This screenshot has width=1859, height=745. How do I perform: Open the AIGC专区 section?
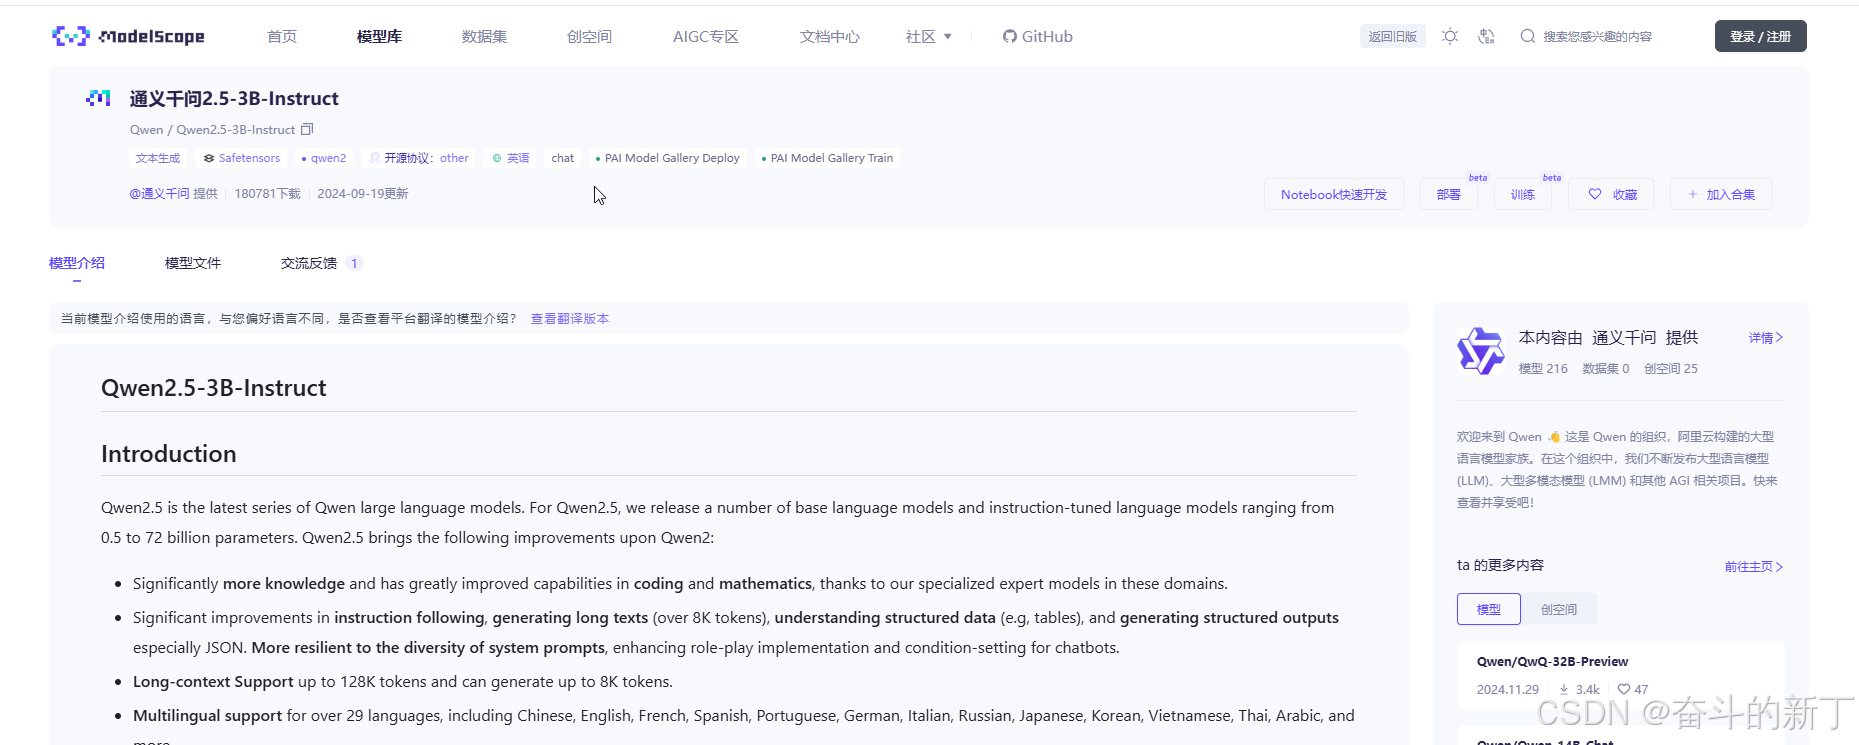pyautogui.click(x=706, y=37)
